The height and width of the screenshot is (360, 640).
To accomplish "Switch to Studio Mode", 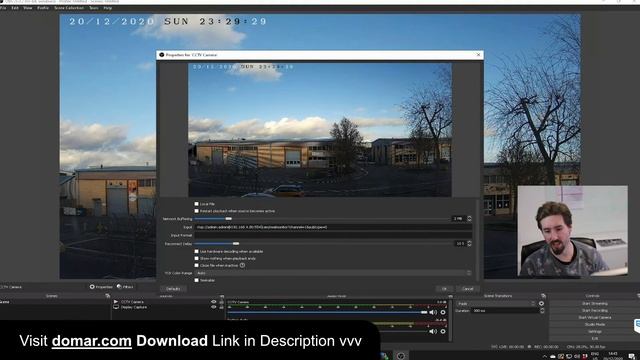I will pyautogui.click(x=595, y=324).
